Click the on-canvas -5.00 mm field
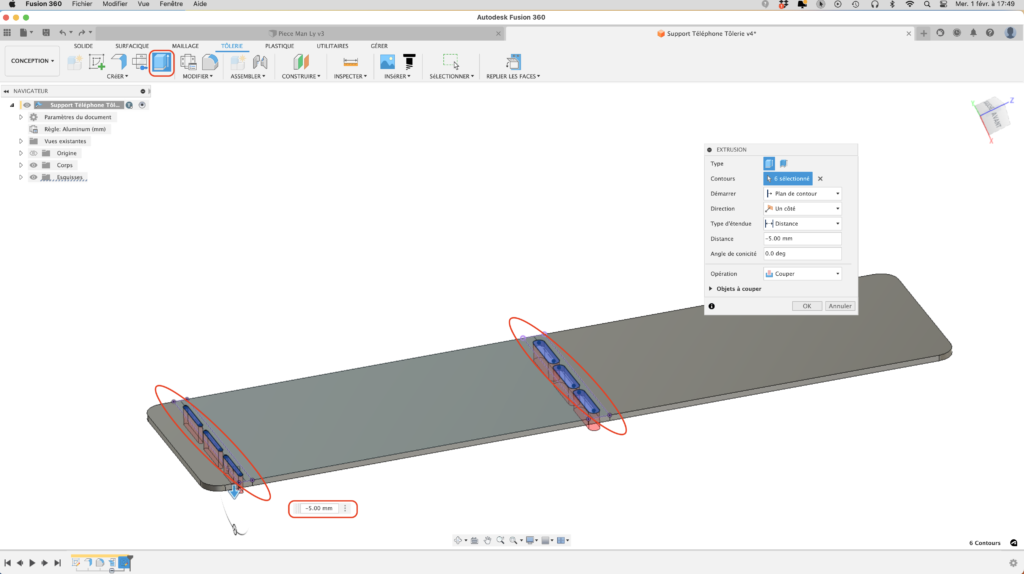Image resolution: width=1024 pixels, height=574 pixels. tap(319, 508)
